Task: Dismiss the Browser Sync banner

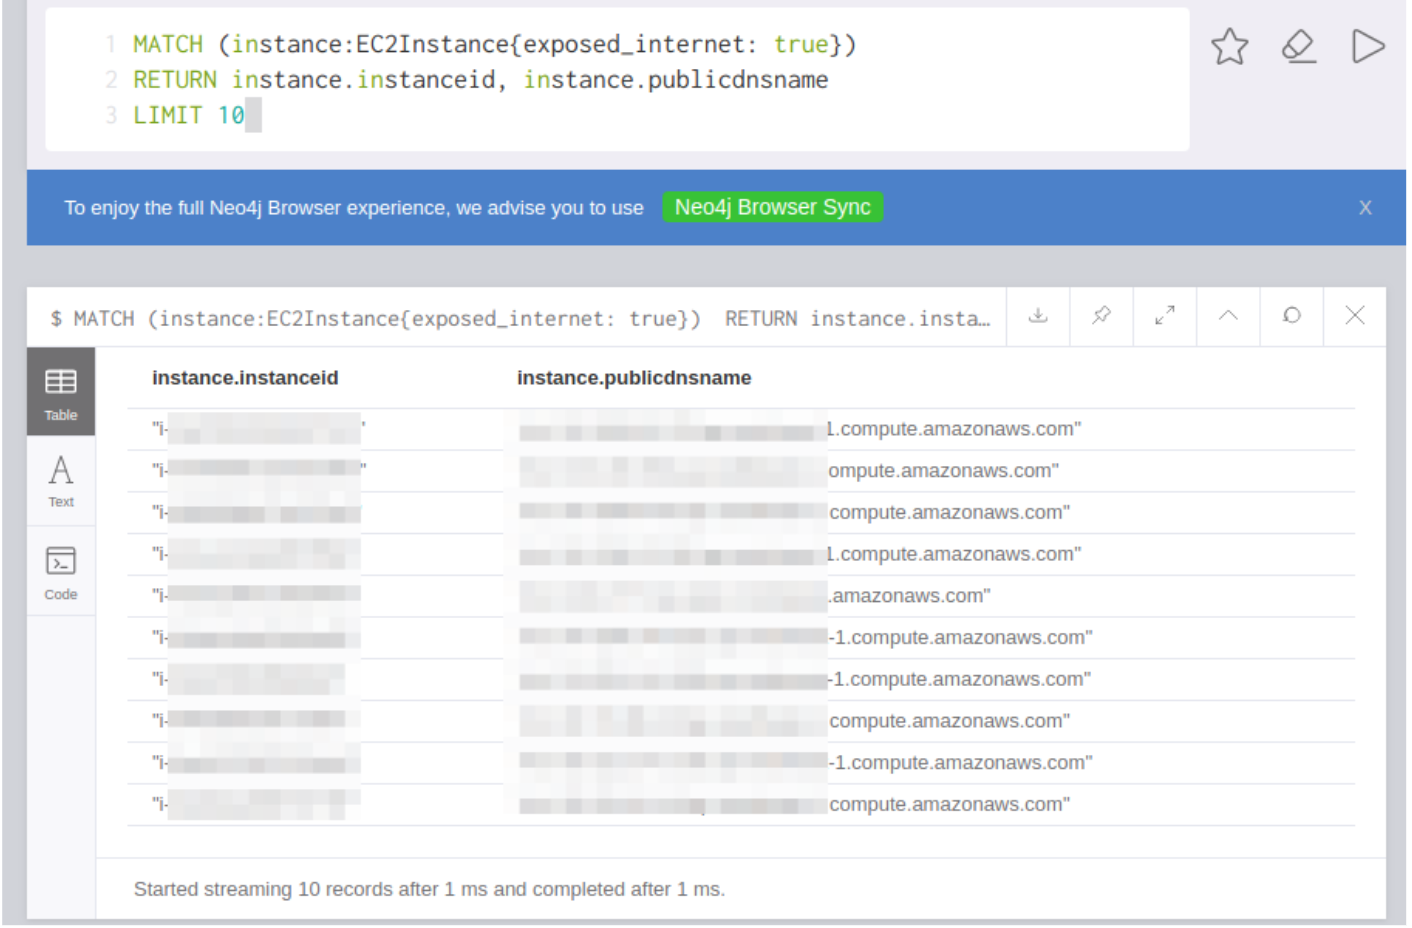Action: 1365,208
